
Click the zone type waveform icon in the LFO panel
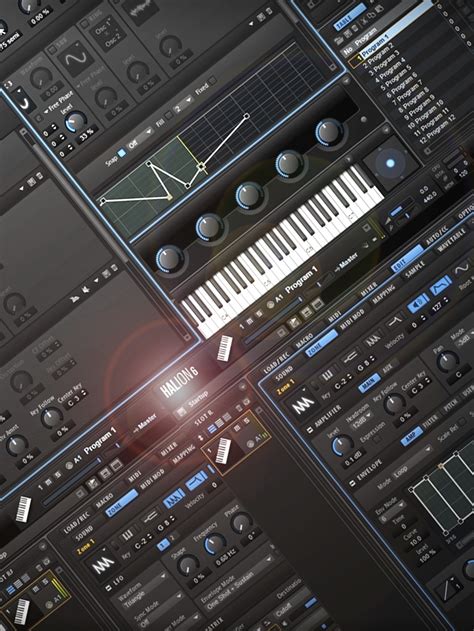[103, 566]
